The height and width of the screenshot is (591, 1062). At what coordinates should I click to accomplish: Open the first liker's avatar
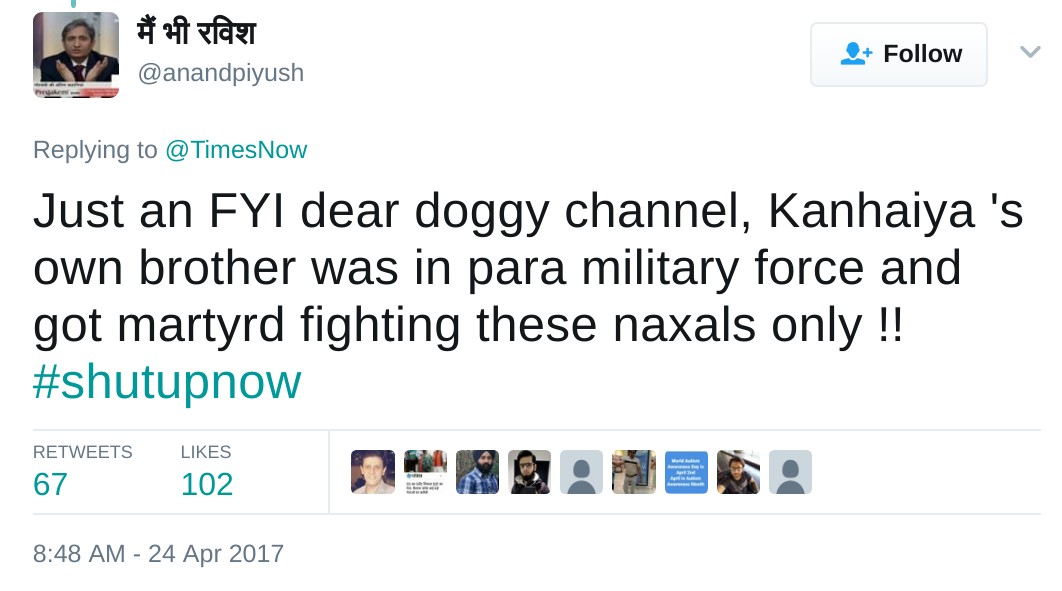tap(373, 472)
